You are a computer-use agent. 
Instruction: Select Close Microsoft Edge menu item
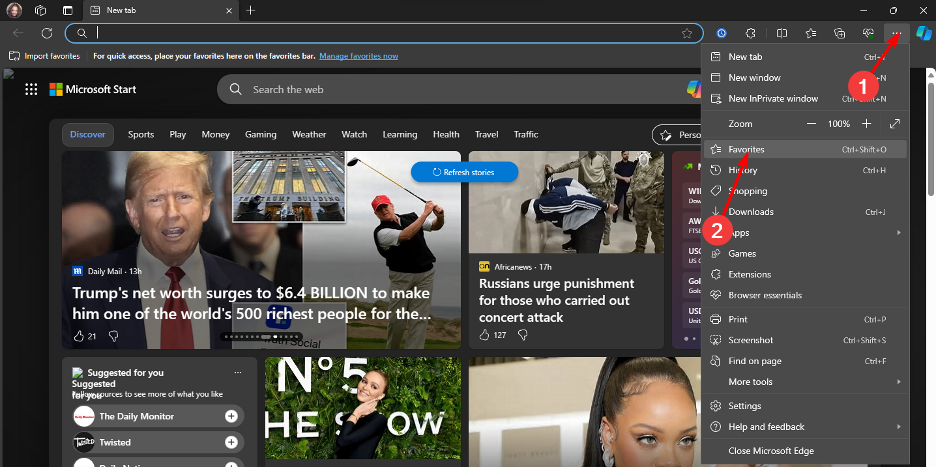click(x=805, y=451)
